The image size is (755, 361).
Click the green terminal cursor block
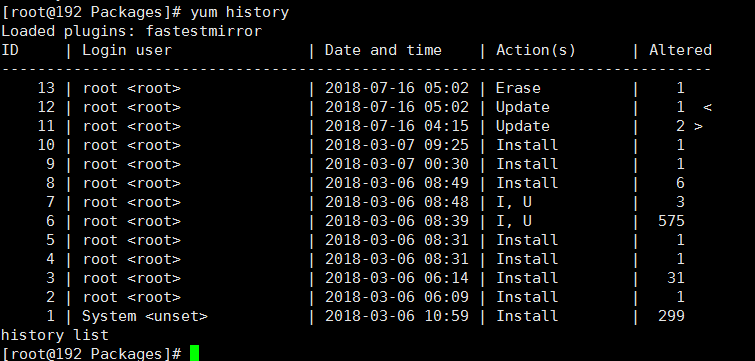tap(194, 353)
